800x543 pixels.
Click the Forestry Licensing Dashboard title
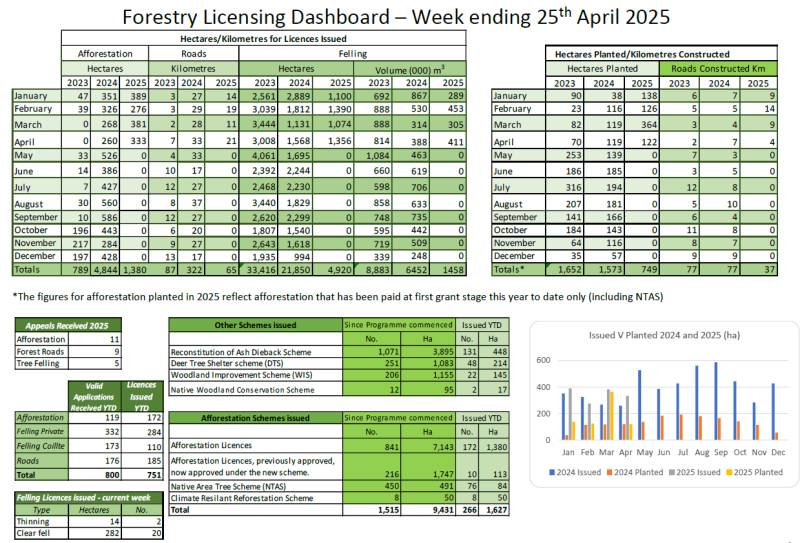pos(396,18)
